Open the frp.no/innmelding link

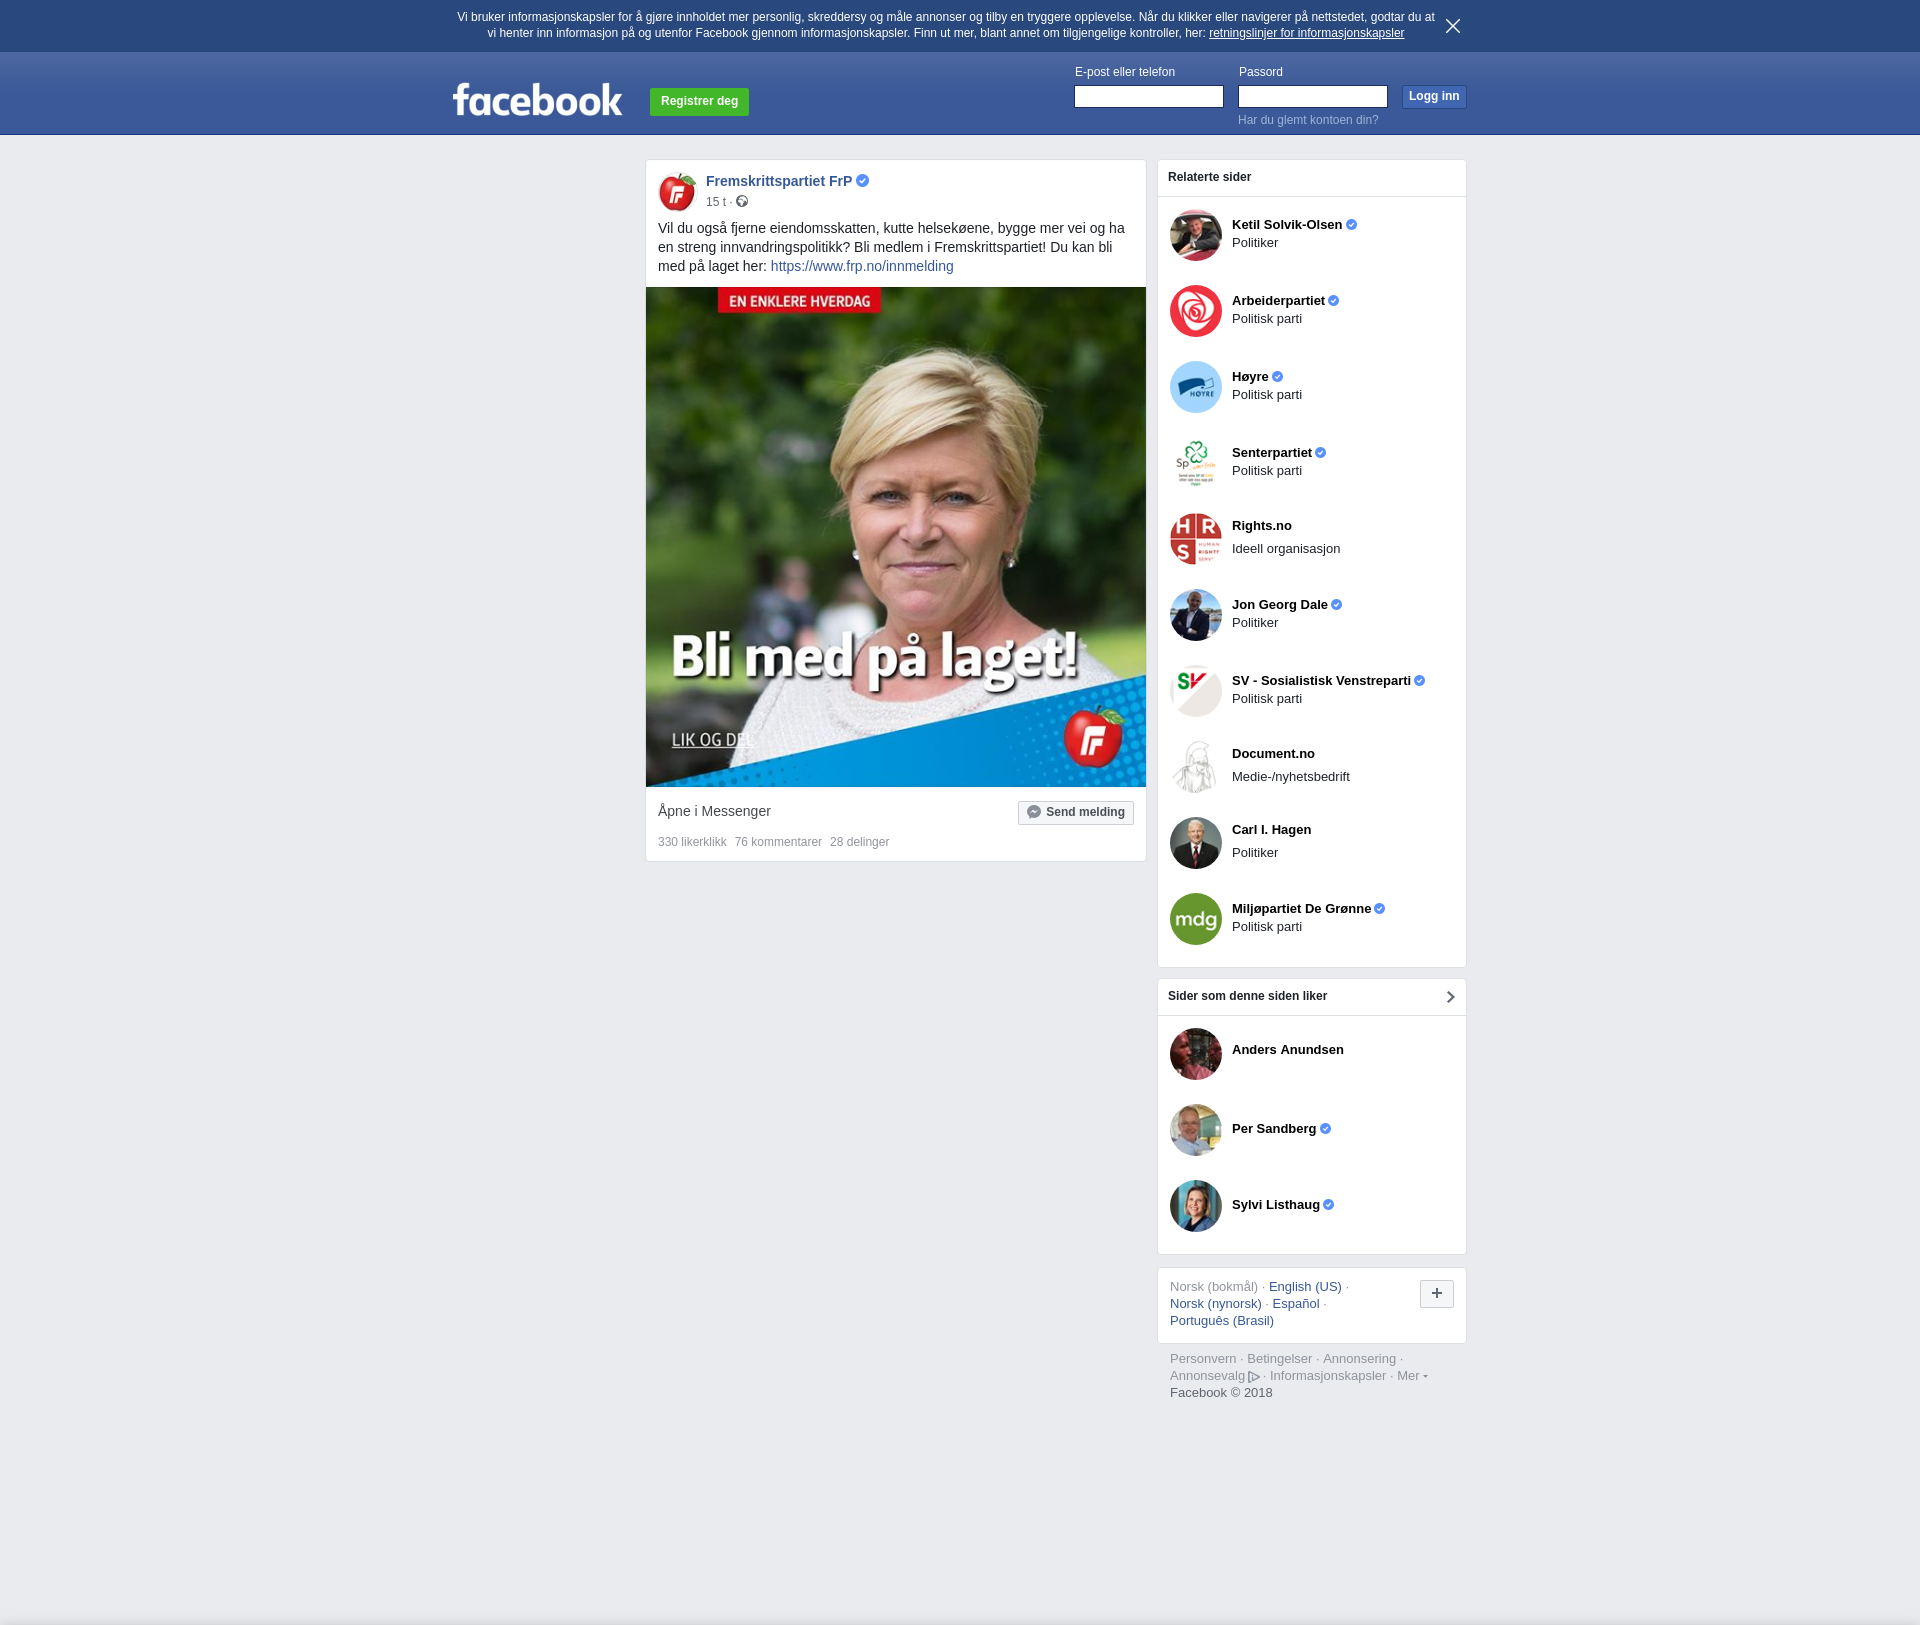pos(862,266)
